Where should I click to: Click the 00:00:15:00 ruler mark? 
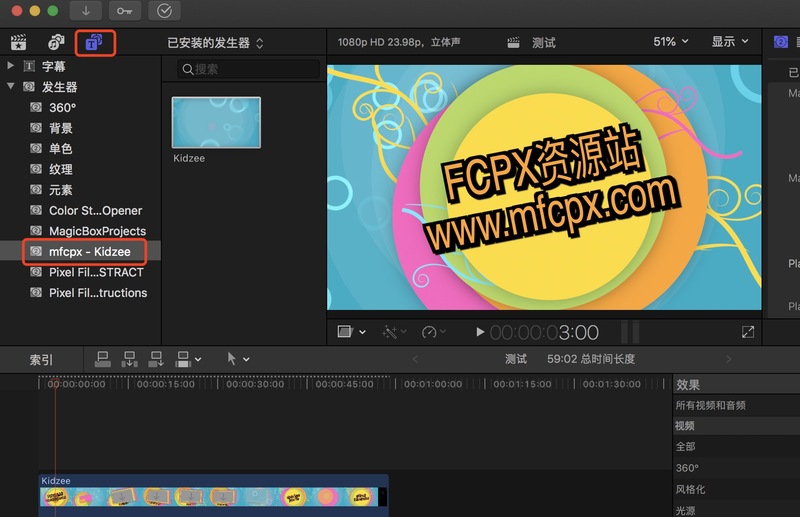click(x=165, y=384)
